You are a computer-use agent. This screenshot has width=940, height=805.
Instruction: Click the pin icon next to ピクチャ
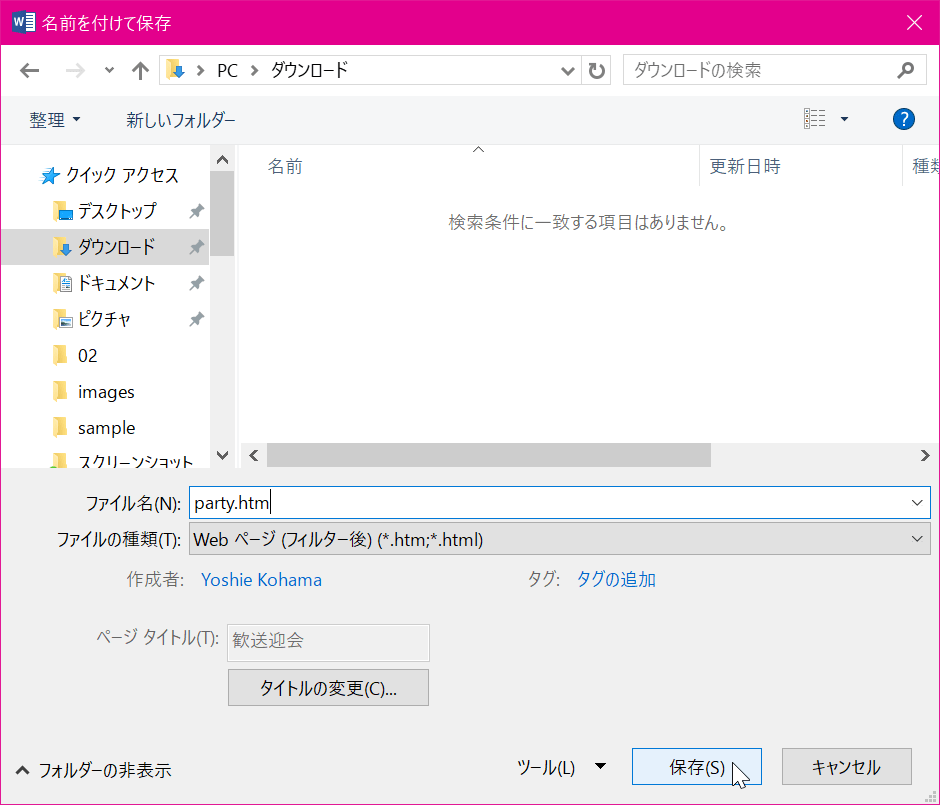point(197,319)
